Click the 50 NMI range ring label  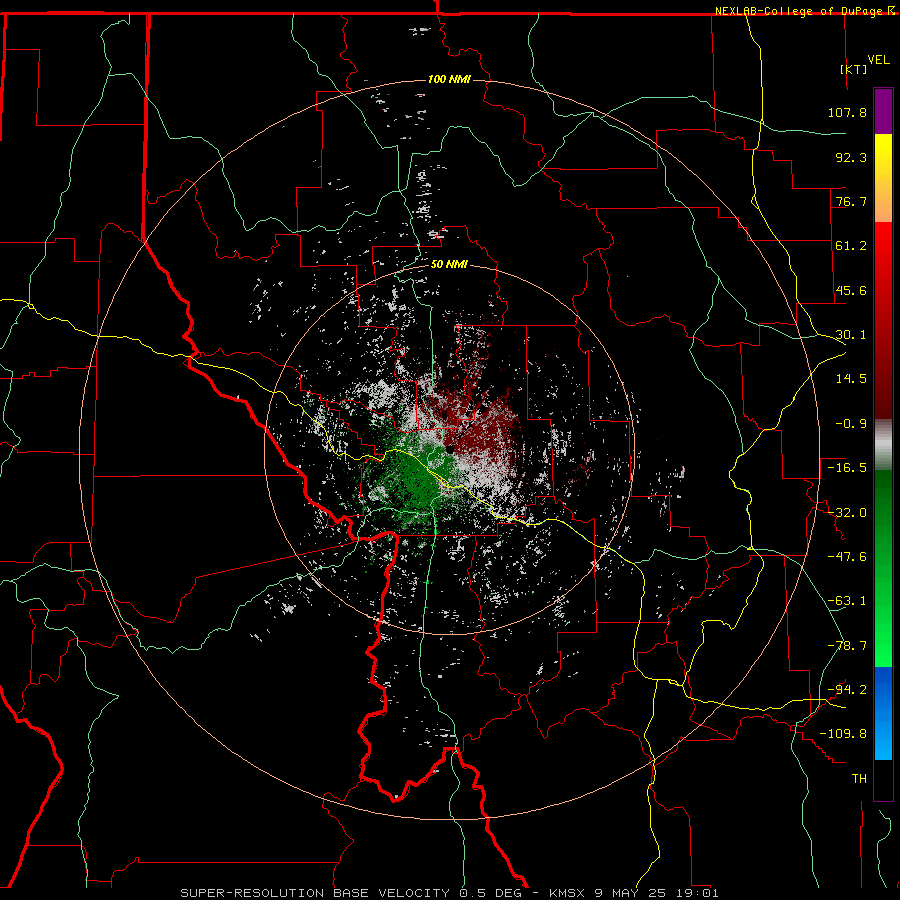pos(449,264)
